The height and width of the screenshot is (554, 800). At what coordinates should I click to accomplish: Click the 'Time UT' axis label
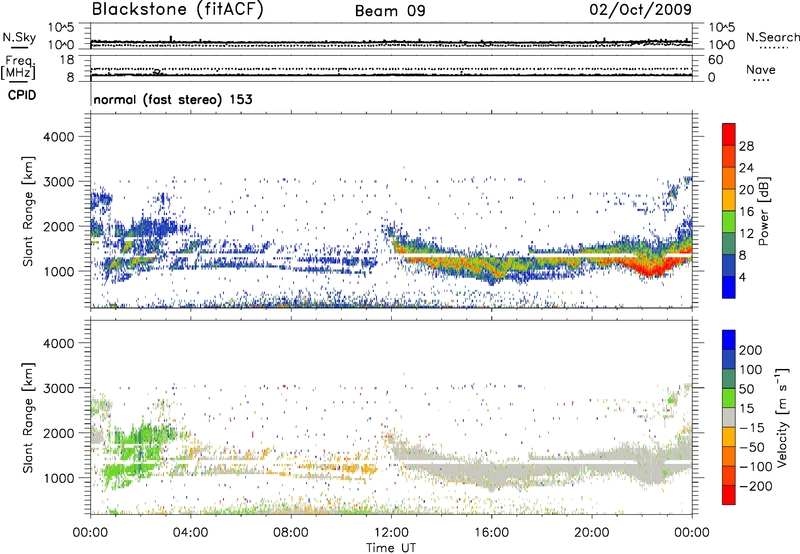[x=391, y=548]
